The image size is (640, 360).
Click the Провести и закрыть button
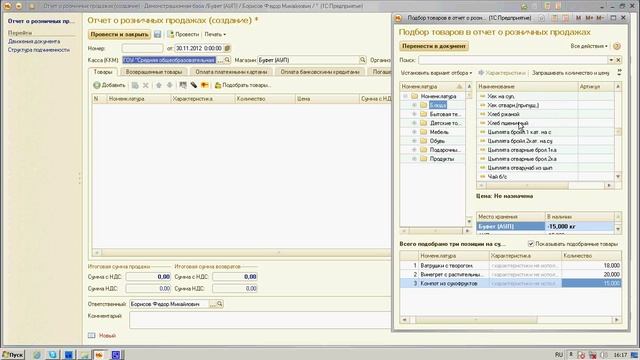[x=120, y=34]
